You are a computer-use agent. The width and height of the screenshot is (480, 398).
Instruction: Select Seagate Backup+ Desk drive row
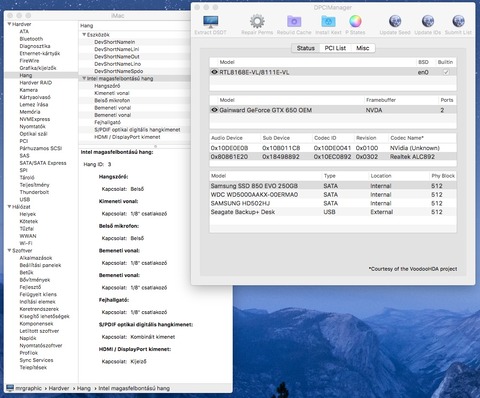click(x=333, y=212)
